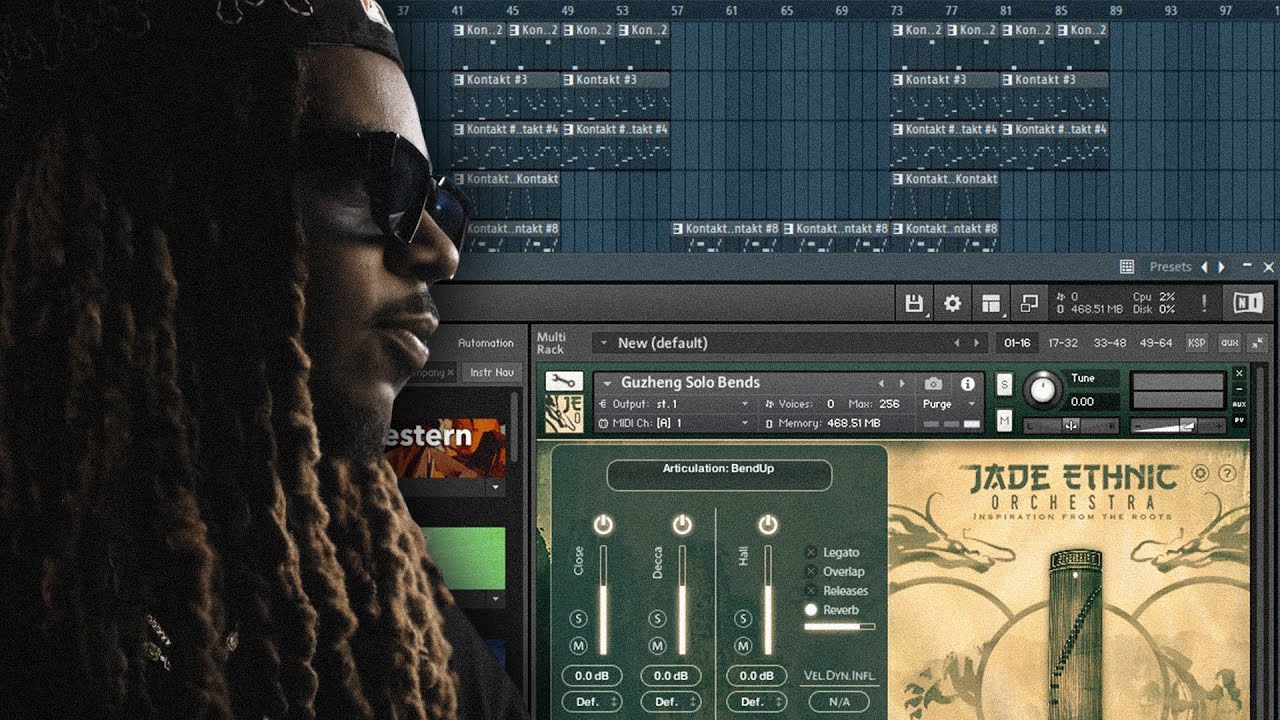Toggle the small PV button on instrument header
The width and height of the screenshot is (1280, 720).
coord(1239,420)
